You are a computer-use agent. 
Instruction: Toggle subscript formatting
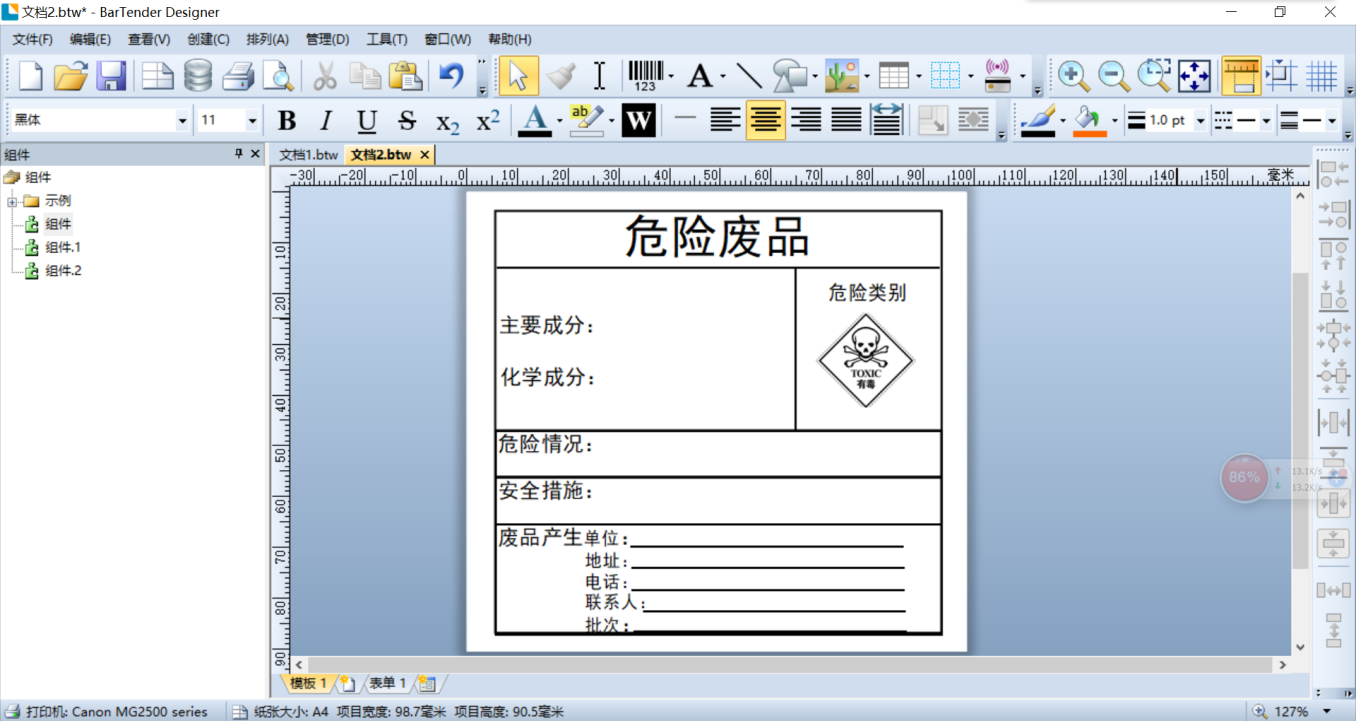(447, 122)
